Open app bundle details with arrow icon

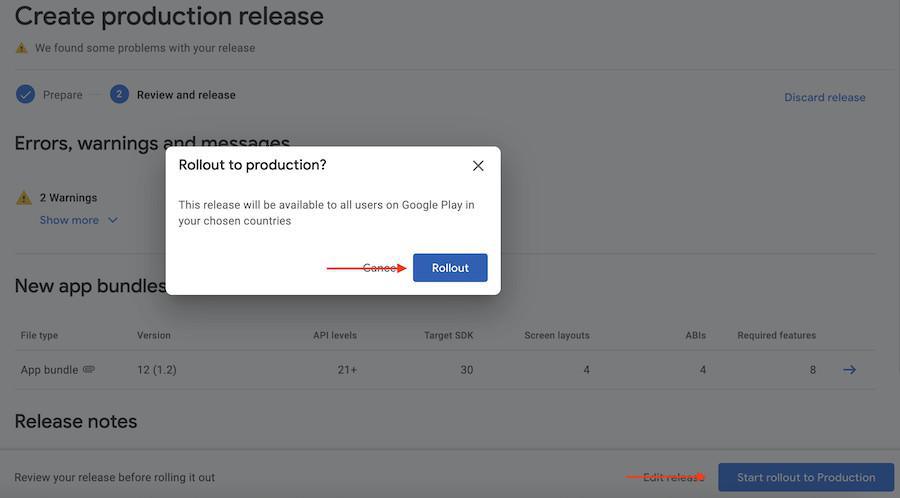(849, 370)
